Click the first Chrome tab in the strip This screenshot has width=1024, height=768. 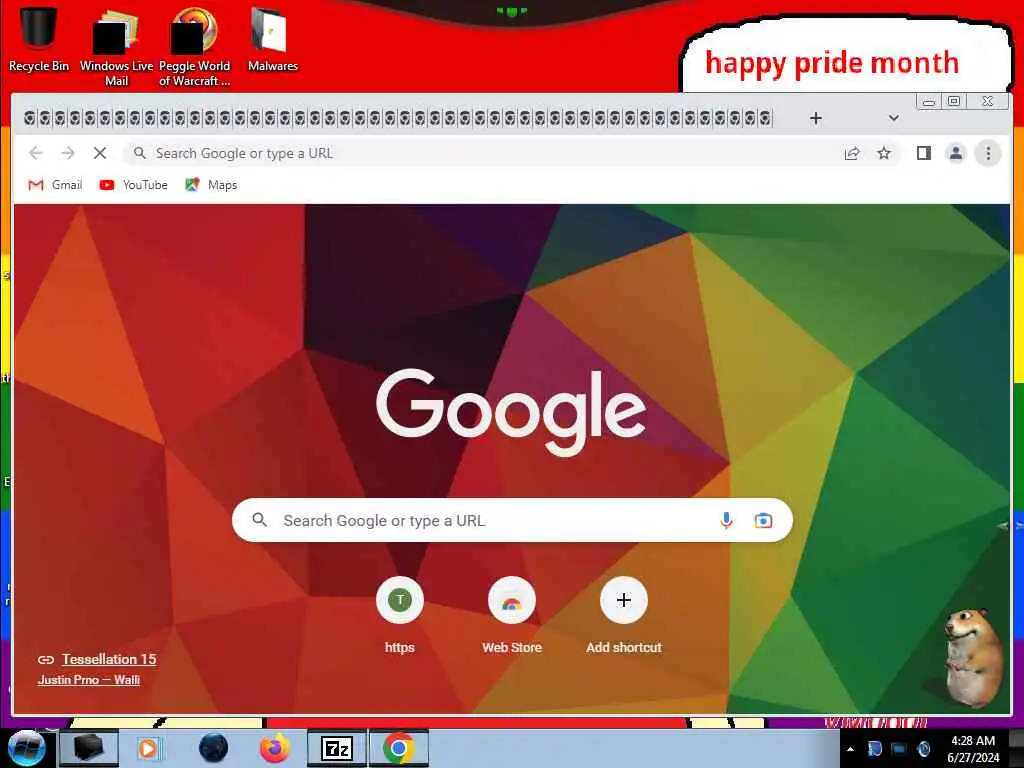click(x=30, y=118)
